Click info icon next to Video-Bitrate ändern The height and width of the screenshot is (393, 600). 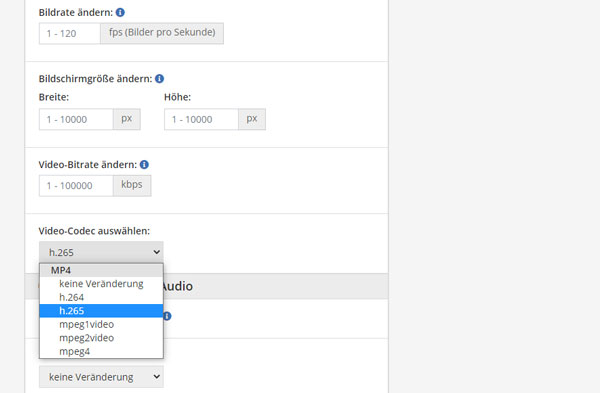click(144, 165)
